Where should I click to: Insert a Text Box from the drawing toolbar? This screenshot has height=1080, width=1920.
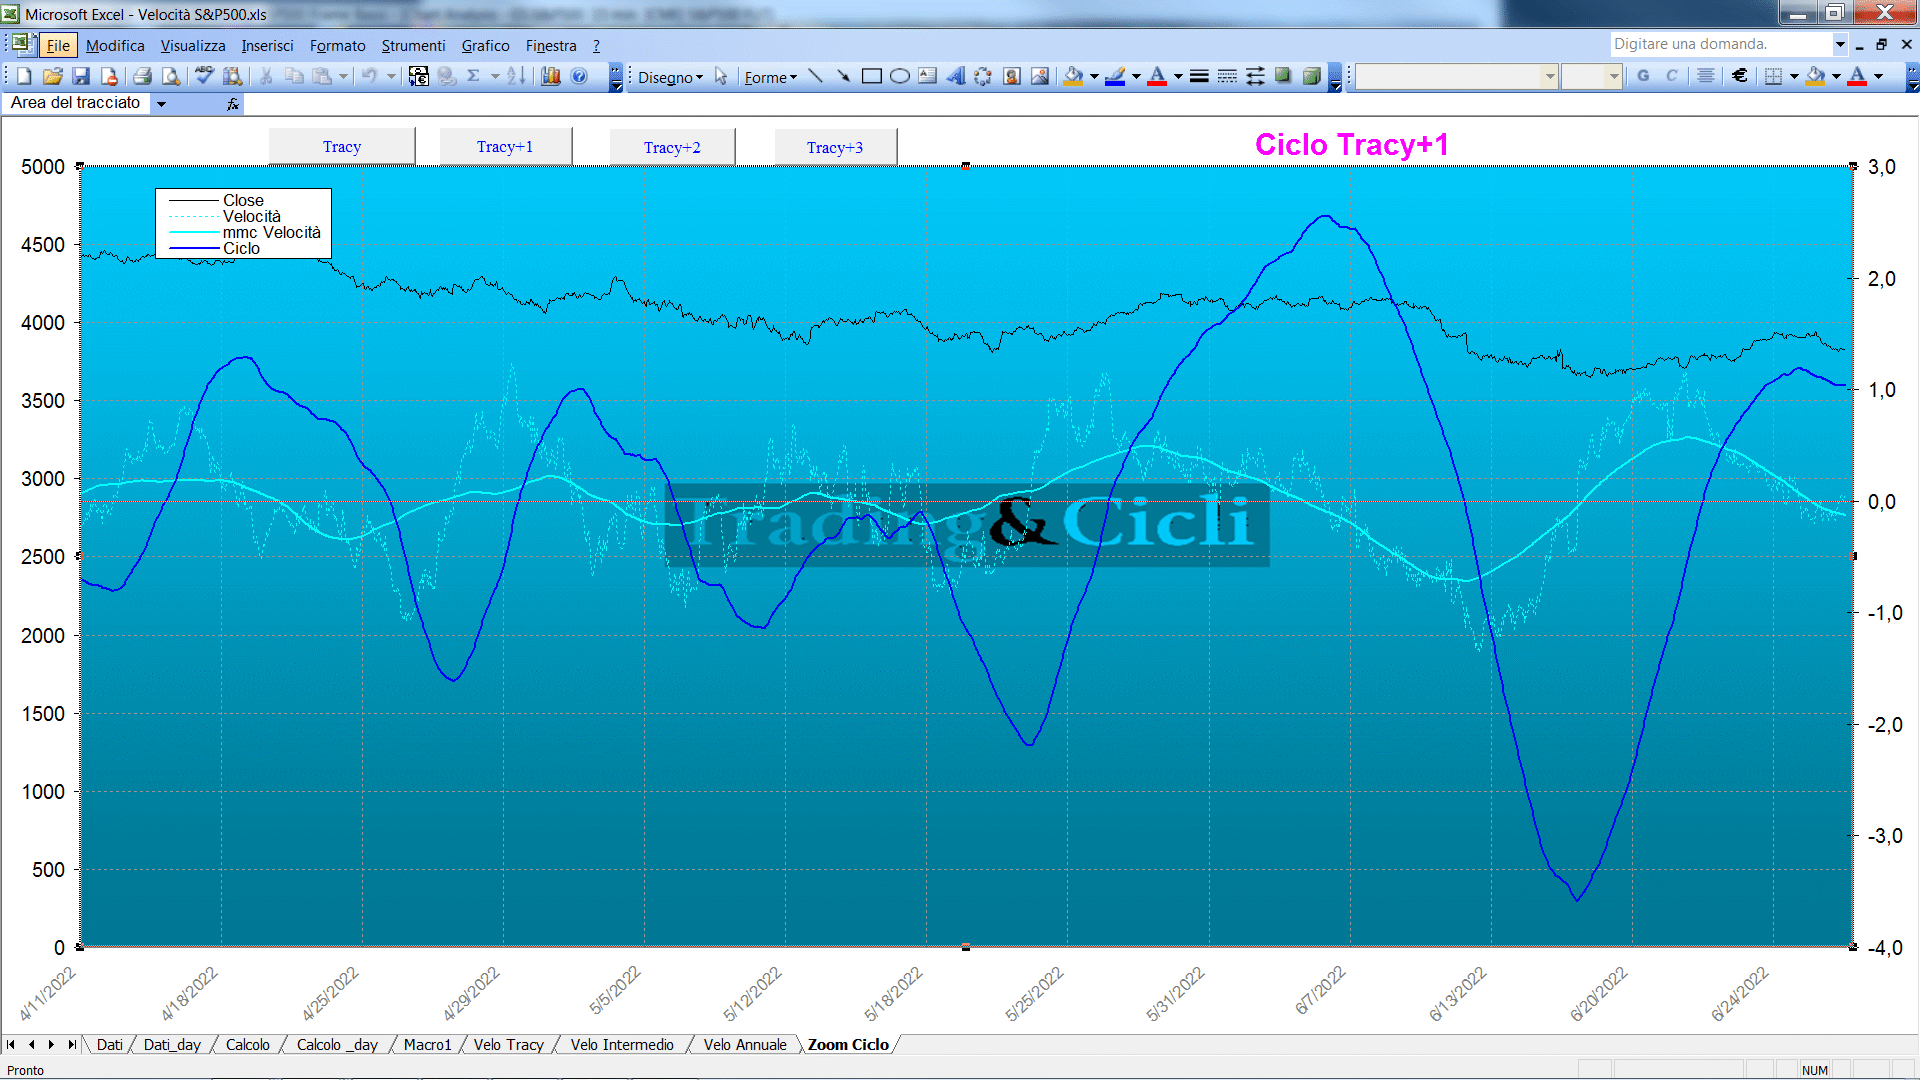[x=927, y=76]
